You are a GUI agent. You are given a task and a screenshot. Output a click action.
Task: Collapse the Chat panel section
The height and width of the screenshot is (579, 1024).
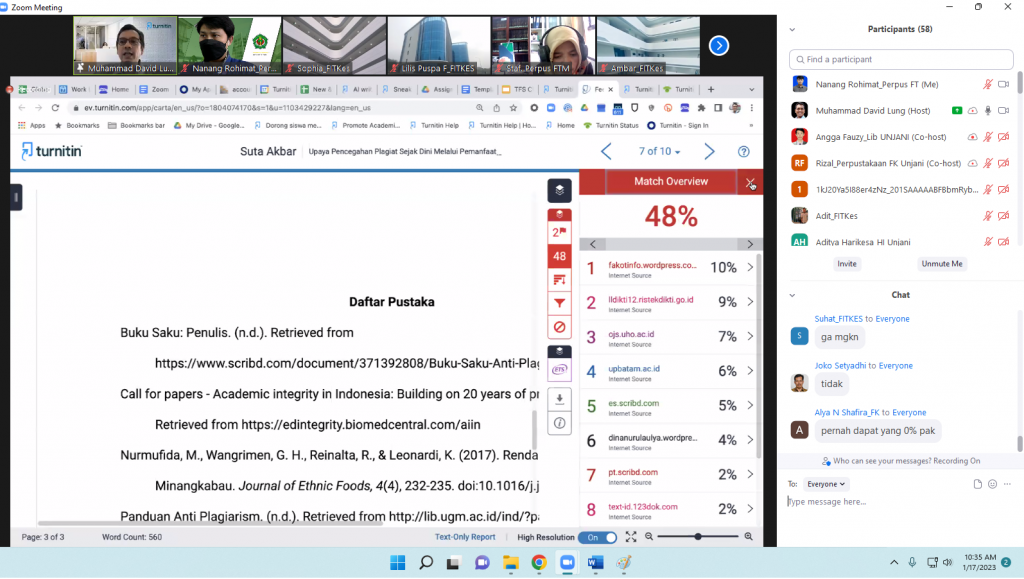(791, 295)
